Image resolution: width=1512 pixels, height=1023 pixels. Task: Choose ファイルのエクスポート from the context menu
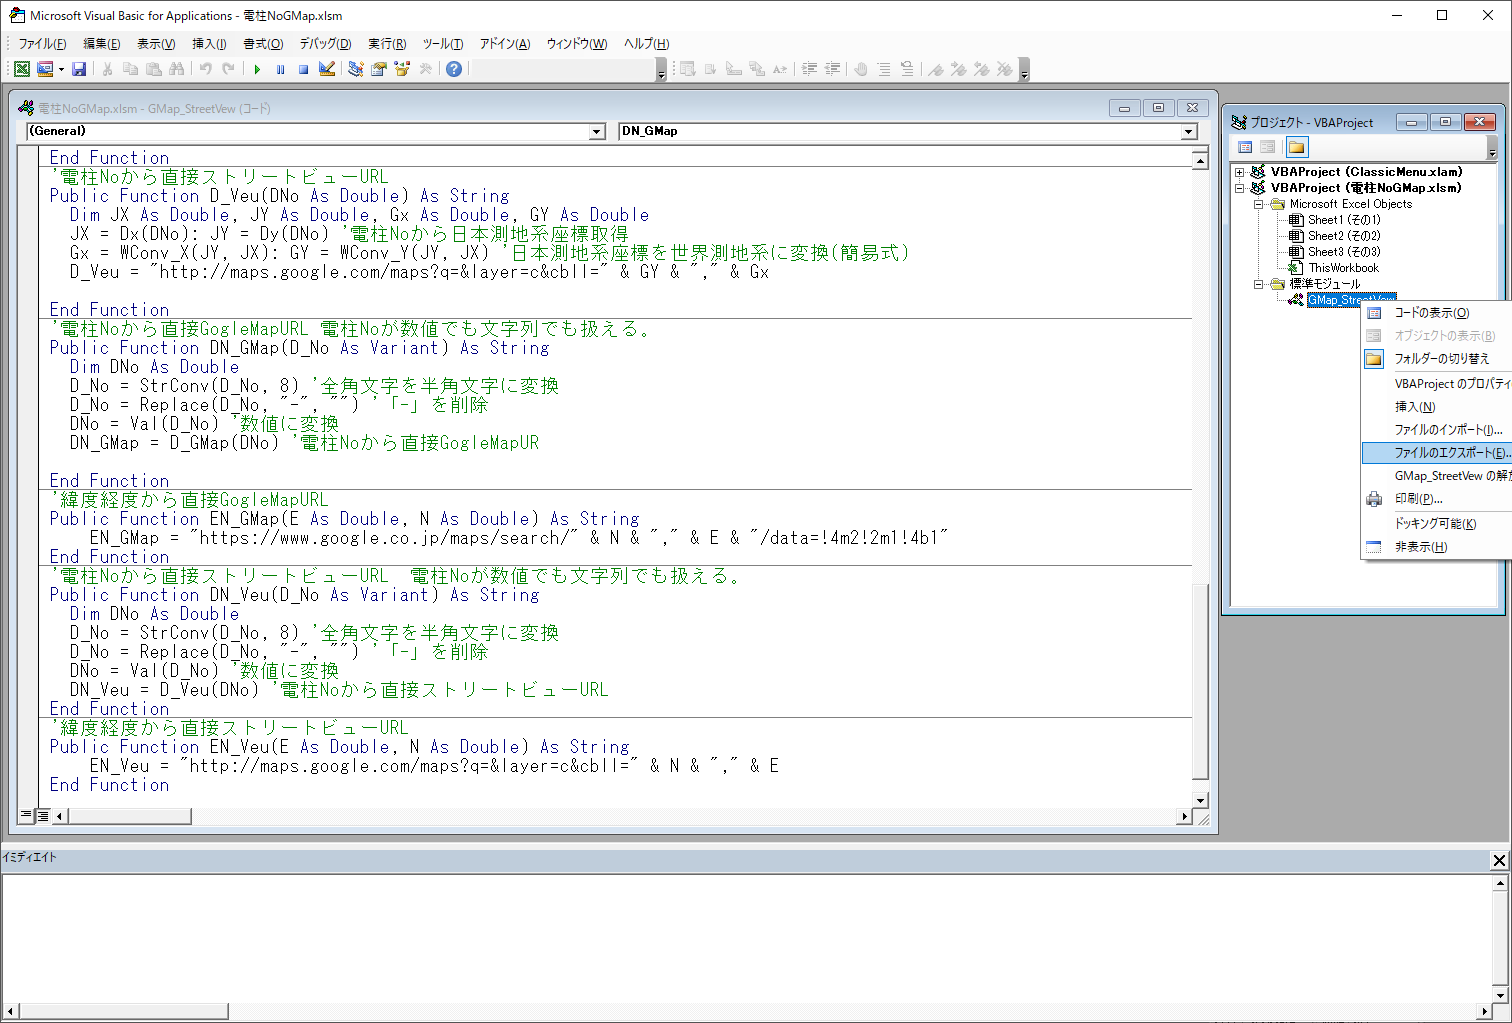click(x=1450, y=453)
